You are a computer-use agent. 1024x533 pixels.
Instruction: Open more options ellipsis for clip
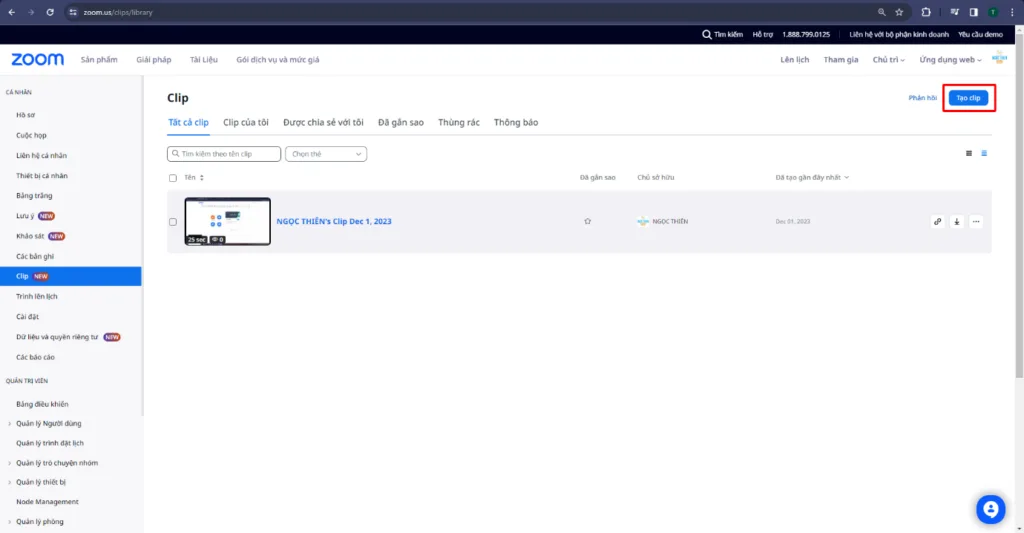(x=976, y=222)
